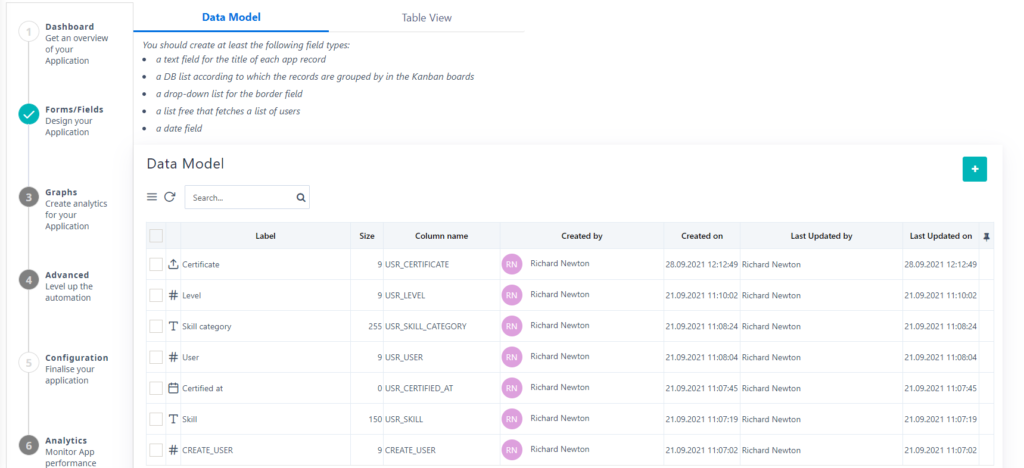The image size is (1024, 468).
Task: Click the text icon for Skill row
Action: 173,419
